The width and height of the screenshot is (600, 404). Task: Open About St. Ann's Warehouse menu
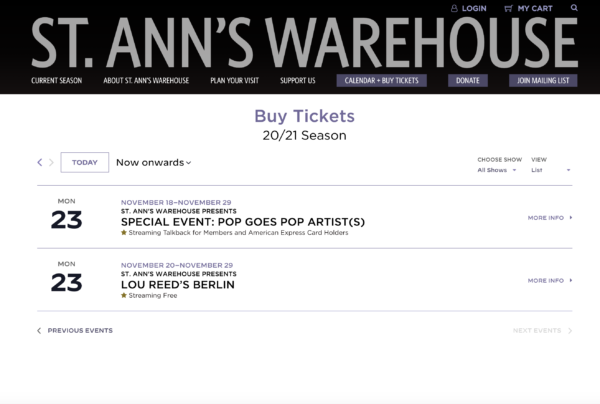[x=146, y=80]
